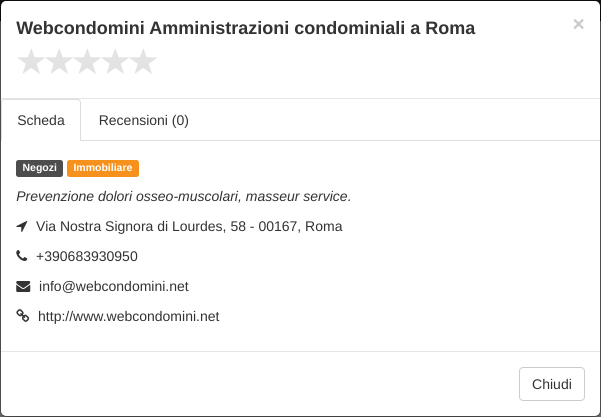Click the location arrow icon by the address
Image resolution: width=601 pixels, height=417 pixels.
[22, 226]
